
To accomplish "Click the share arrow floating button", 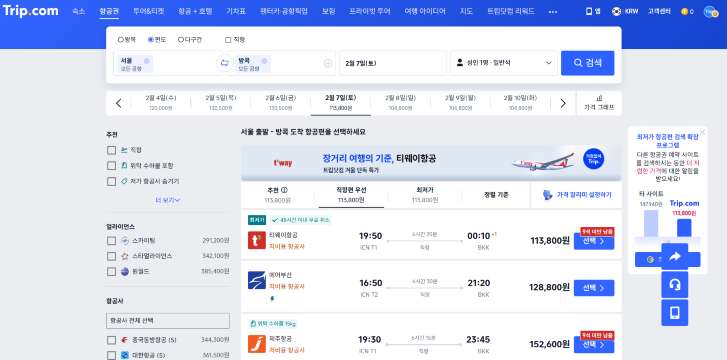I will coord(675,257).
